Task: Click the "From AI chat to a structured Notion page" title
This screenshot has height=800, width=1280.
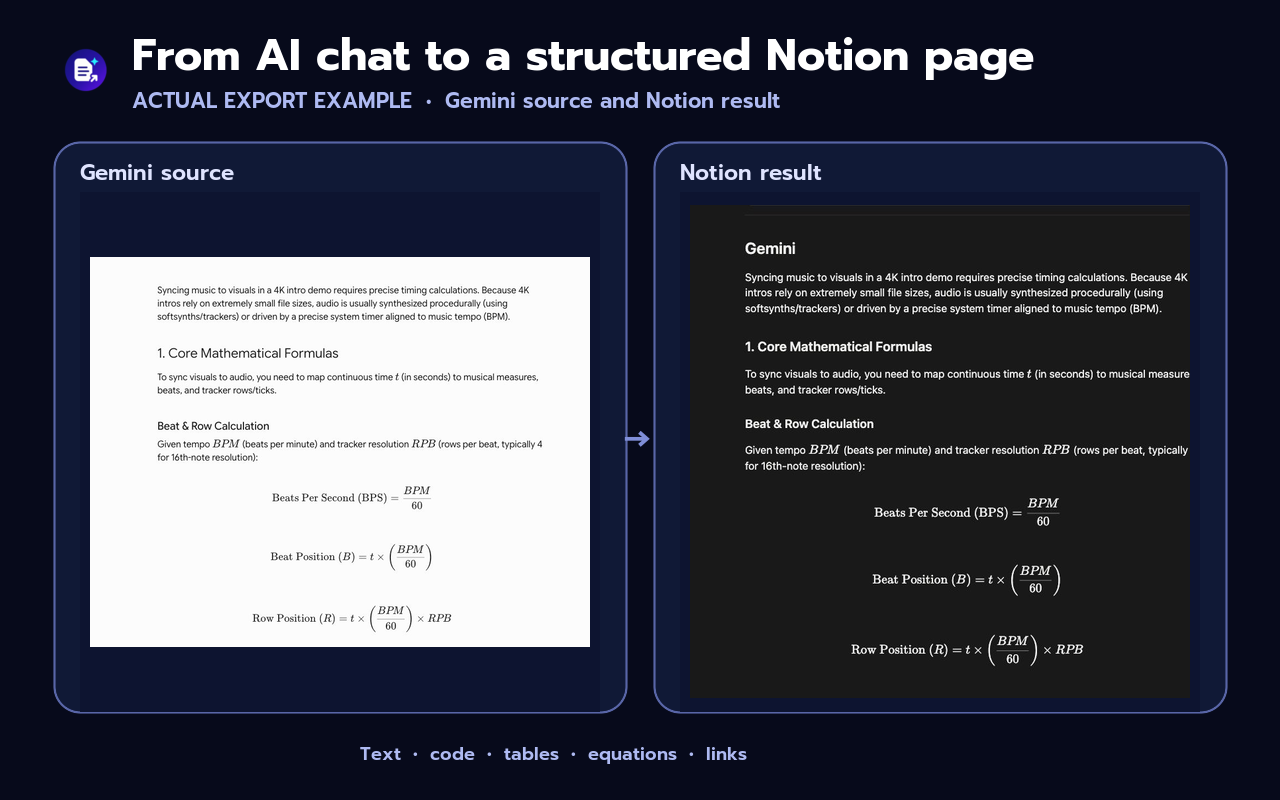Action: (583, 57)
